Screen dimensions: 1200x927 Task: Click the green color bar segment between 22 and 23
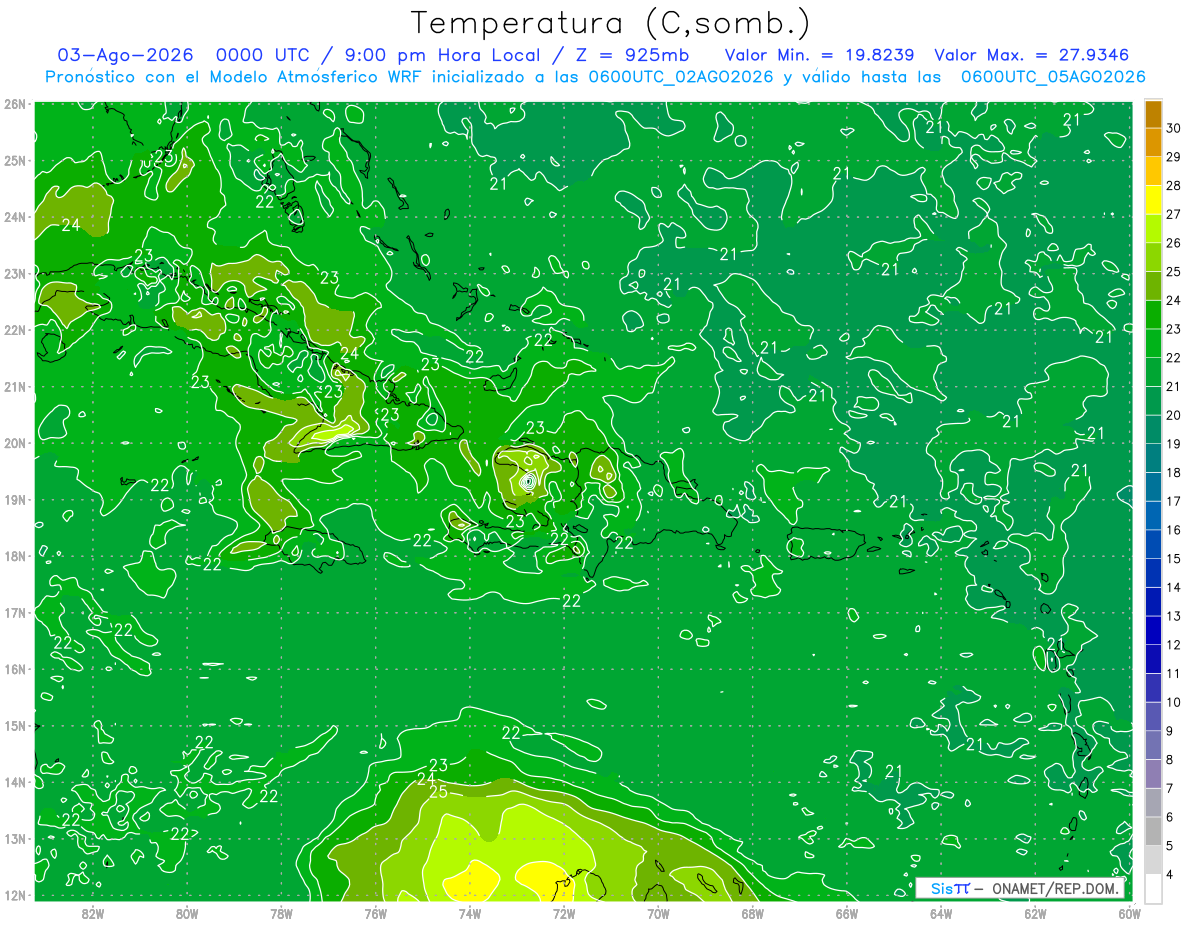coord(1153,343)
